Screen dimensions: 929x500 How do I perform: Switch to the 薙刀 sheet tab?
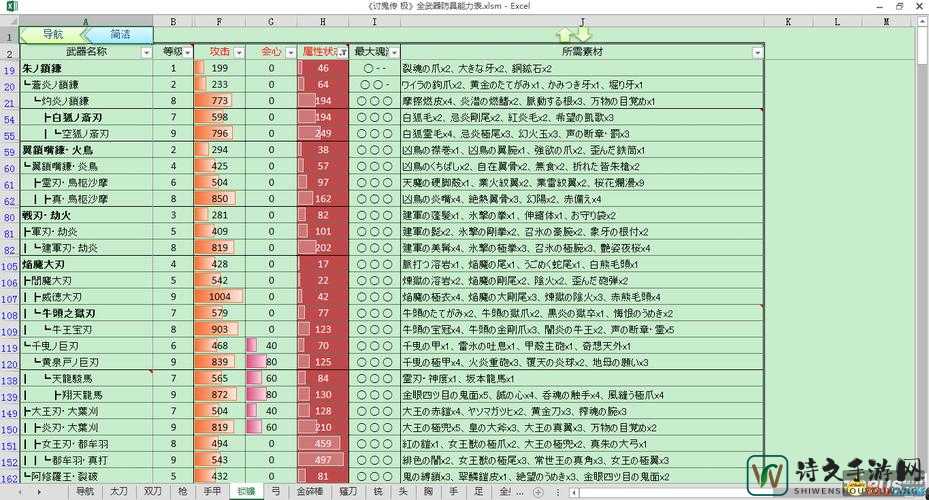pos(348,491)
